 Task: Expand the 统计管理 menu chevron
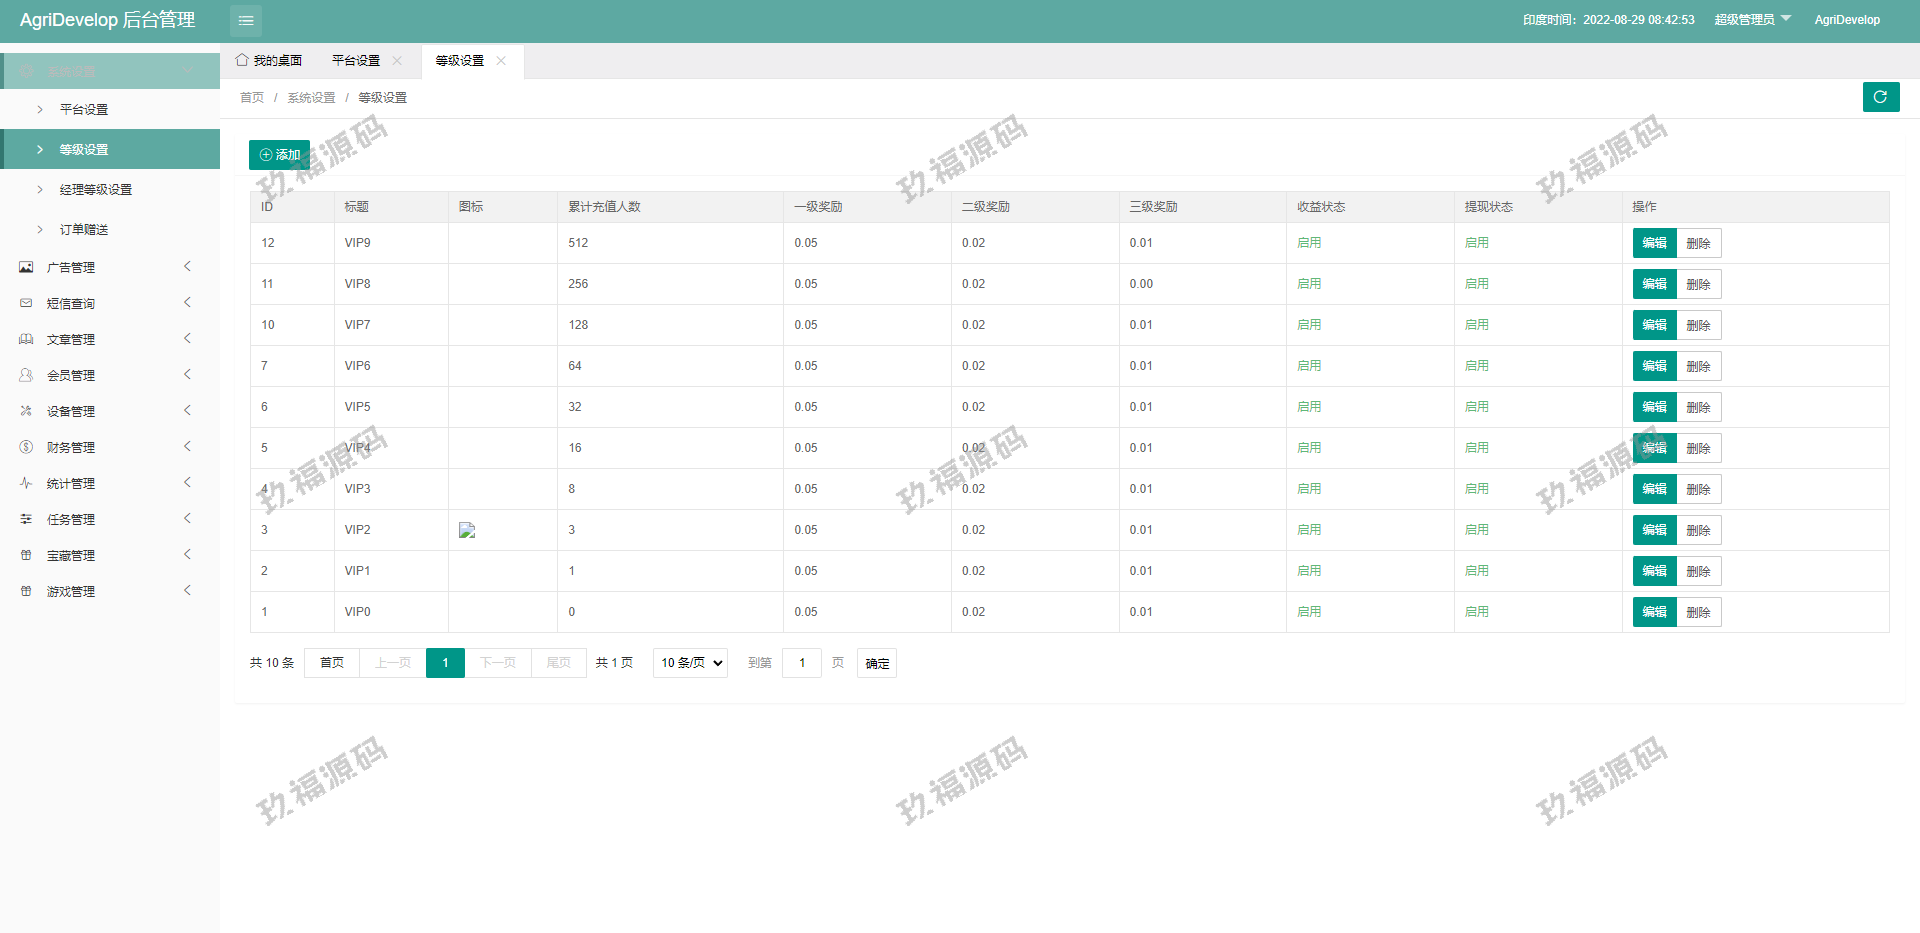[x=187, y=483]
